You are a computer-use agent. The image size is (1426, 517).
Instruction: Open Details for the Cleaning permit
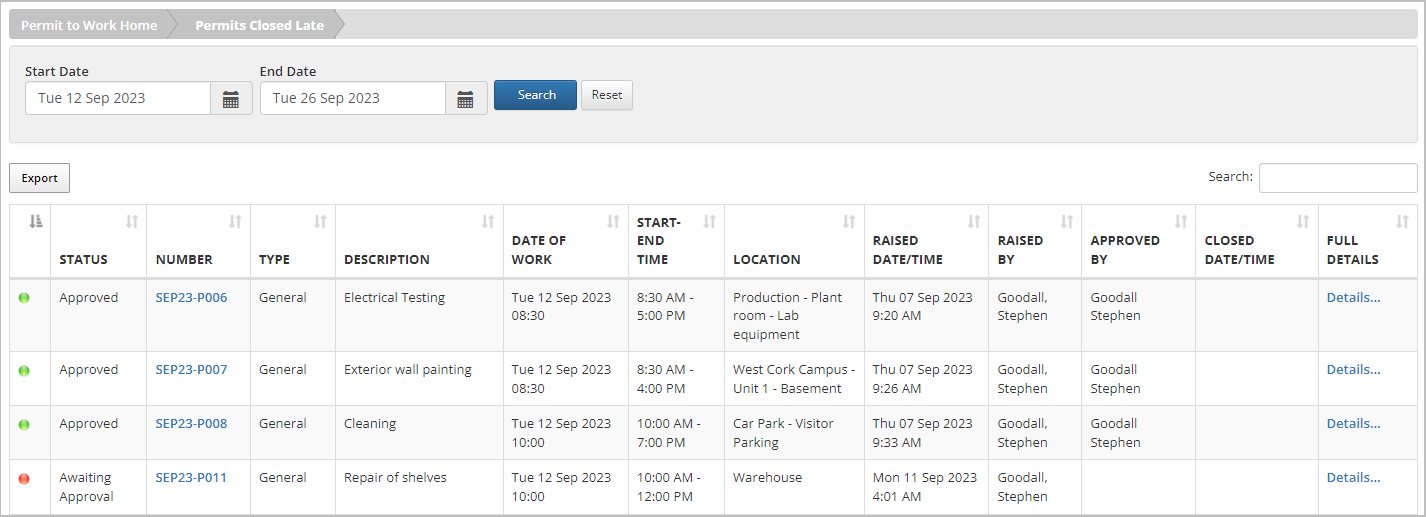pos(1353,423)
